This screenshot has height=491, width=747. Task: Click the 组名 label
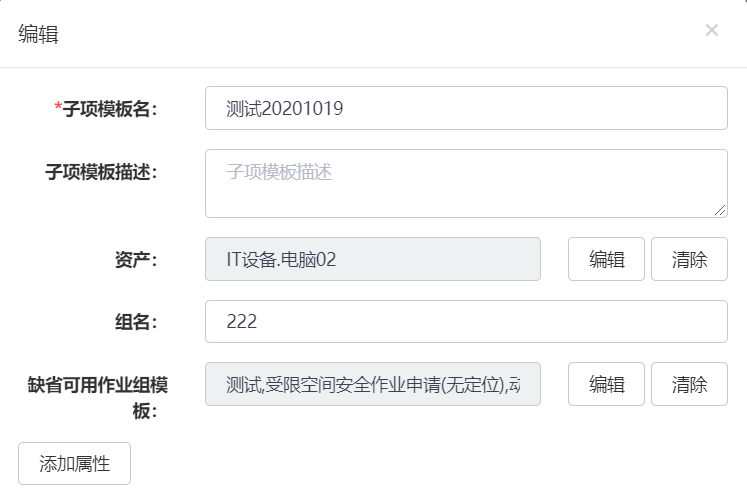coord(135,322)
